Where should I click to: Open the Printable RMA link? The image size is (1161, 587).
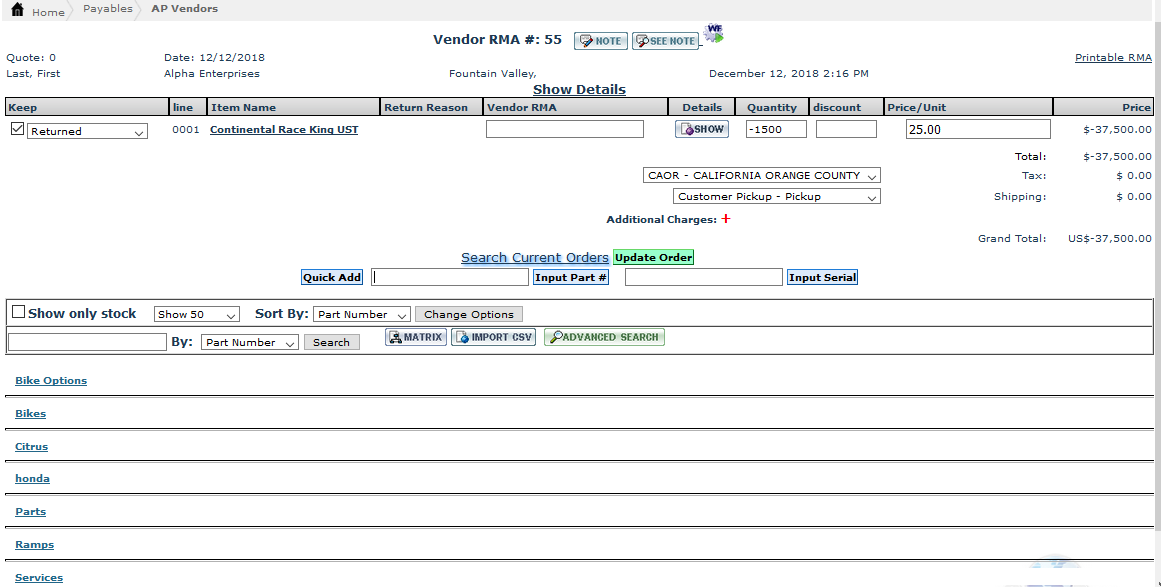point(1113,57)
